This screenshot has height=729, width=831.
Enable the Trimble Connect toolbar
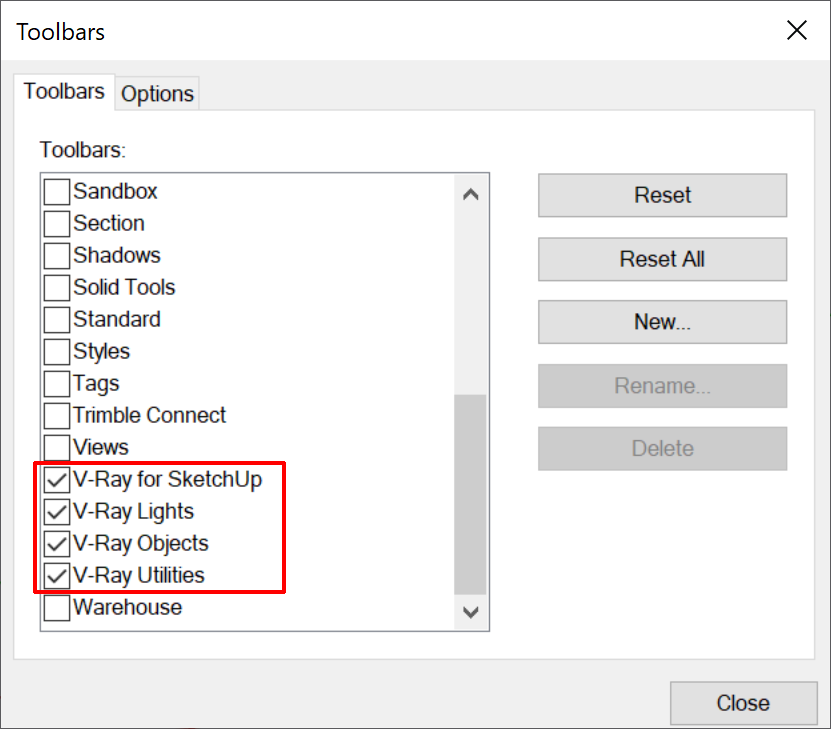57,415
